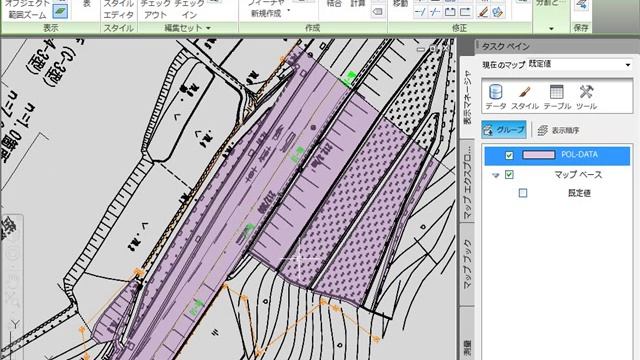Click the crosshair cursor on the map
The width and height of the screenshot is (640, 360).
[300, 258]
